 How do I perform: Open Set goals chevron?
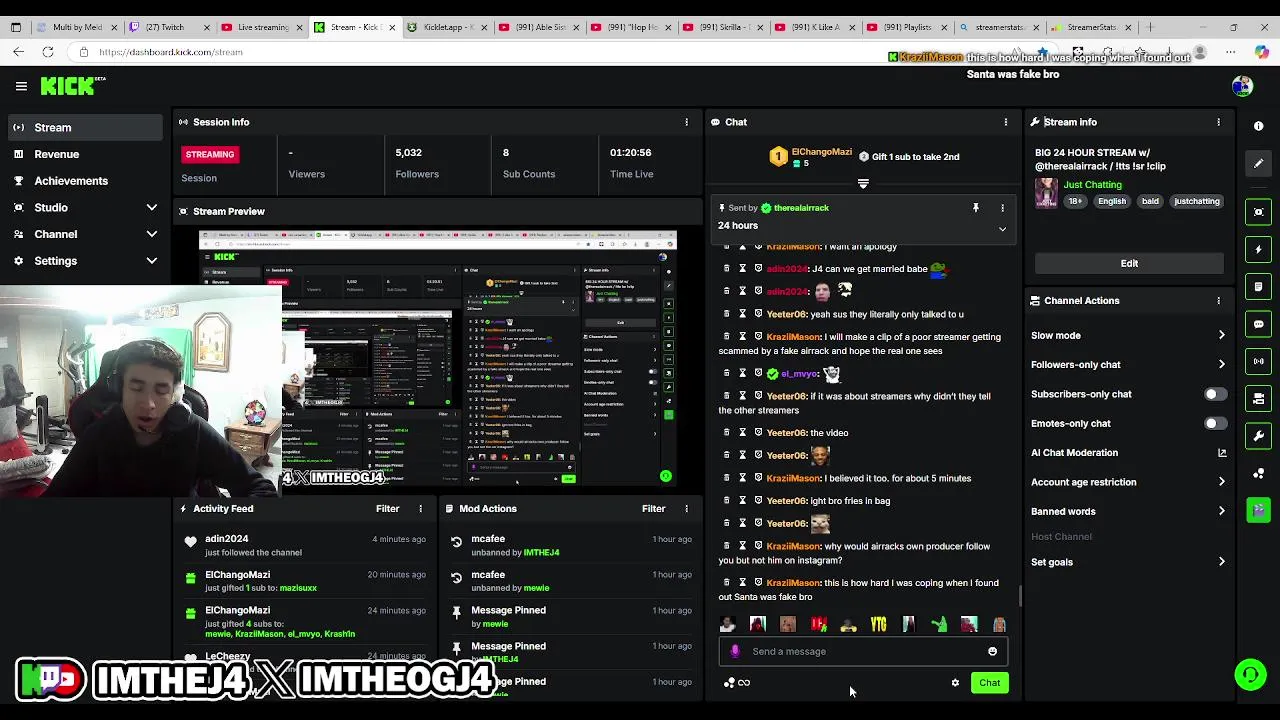click(x=1221, y=562)
